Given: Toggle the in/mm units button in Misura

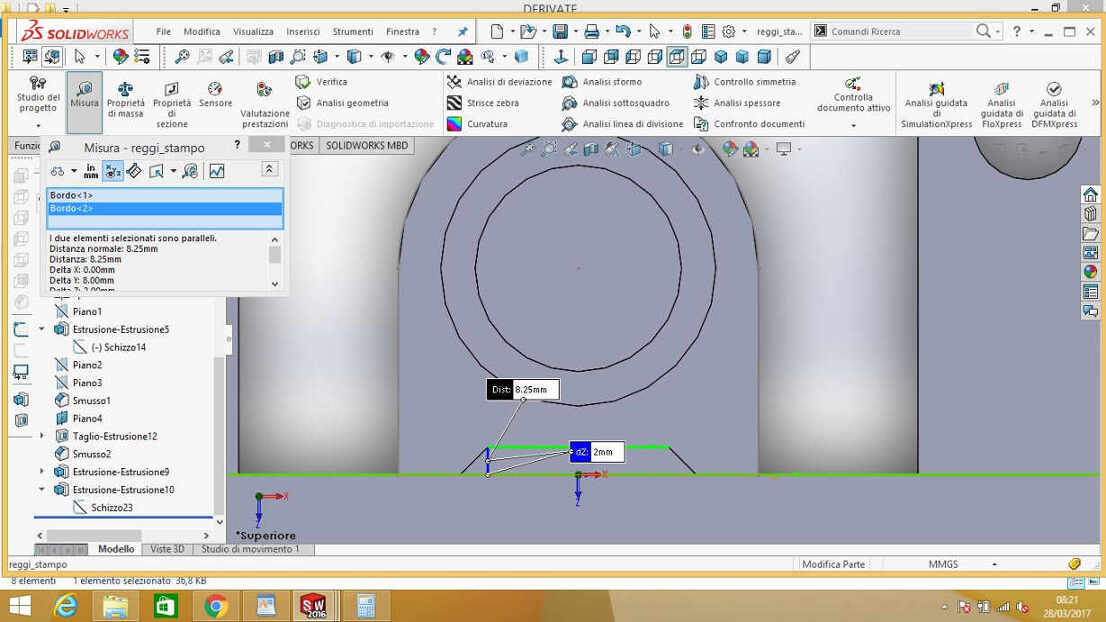Looking at the screenshot, I should [91, 171].
